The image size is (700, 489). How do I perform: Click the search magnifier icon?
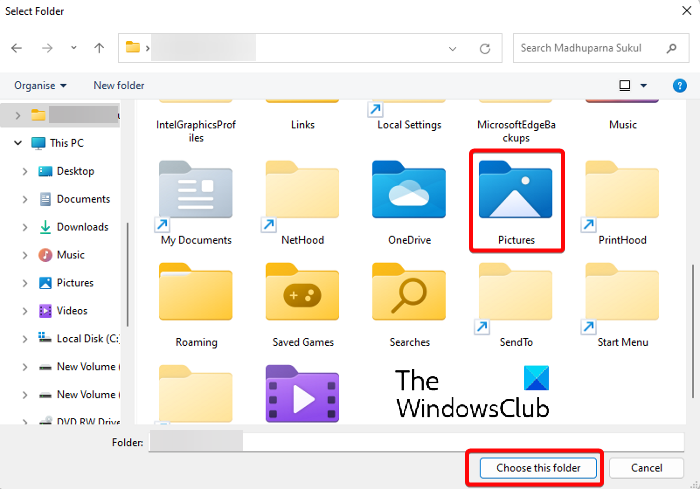pyautogui.click(x=671, y=48)
